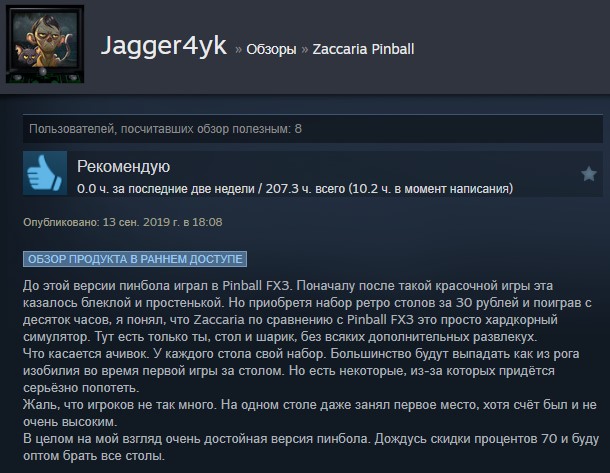This screenshot has height=473, width=610.
Task: Click the 10.2 ч. в момент написания text
Action: (x=431, y=189)
